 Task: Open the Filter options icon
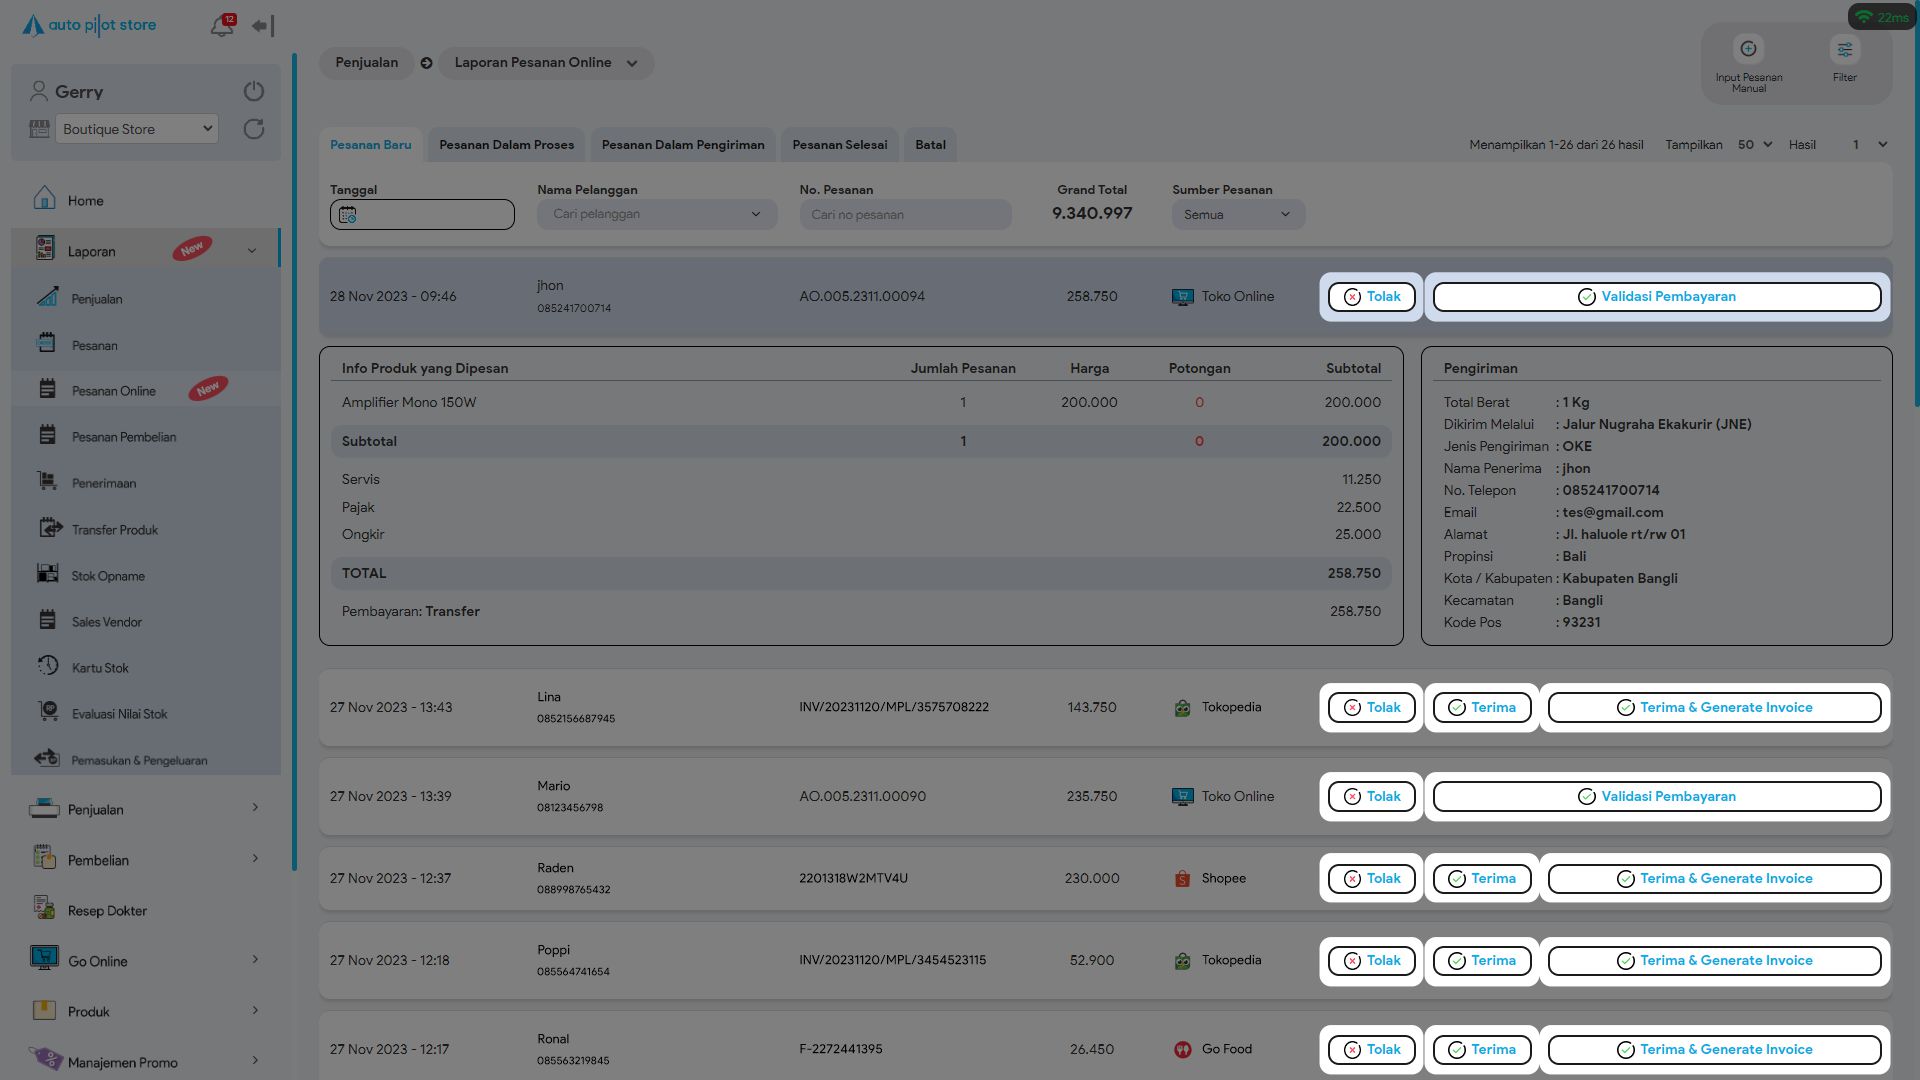point(1844,49)
